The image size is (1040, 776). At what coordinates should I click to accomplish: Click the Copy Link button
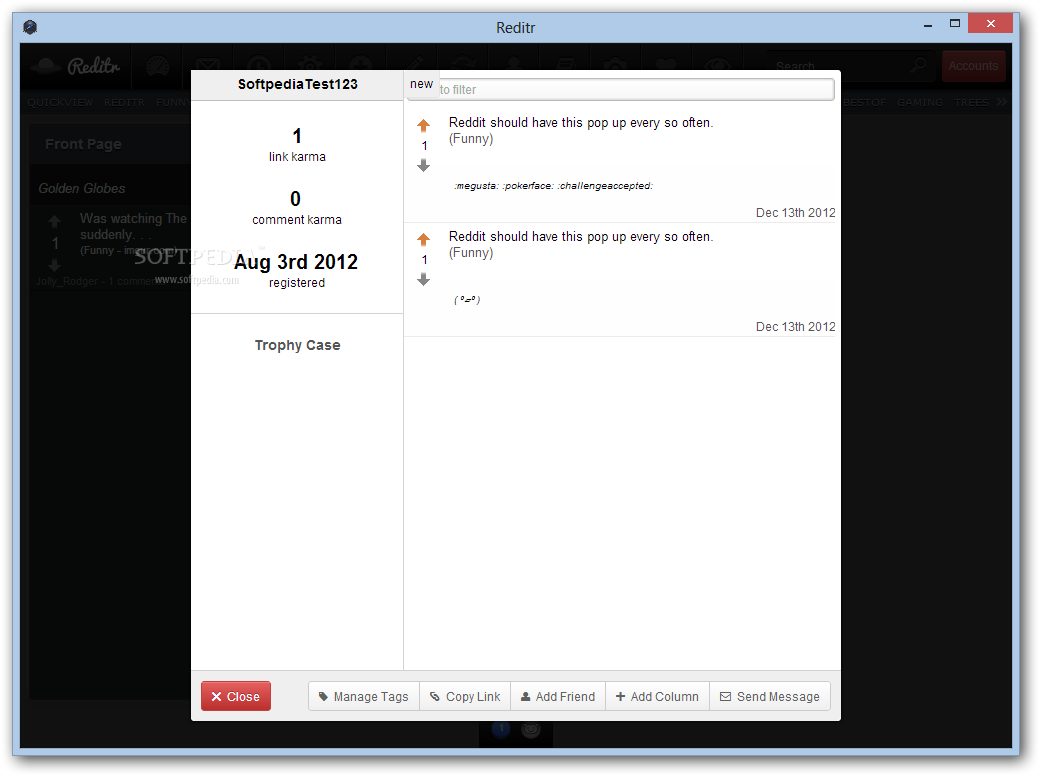[465, 696]
